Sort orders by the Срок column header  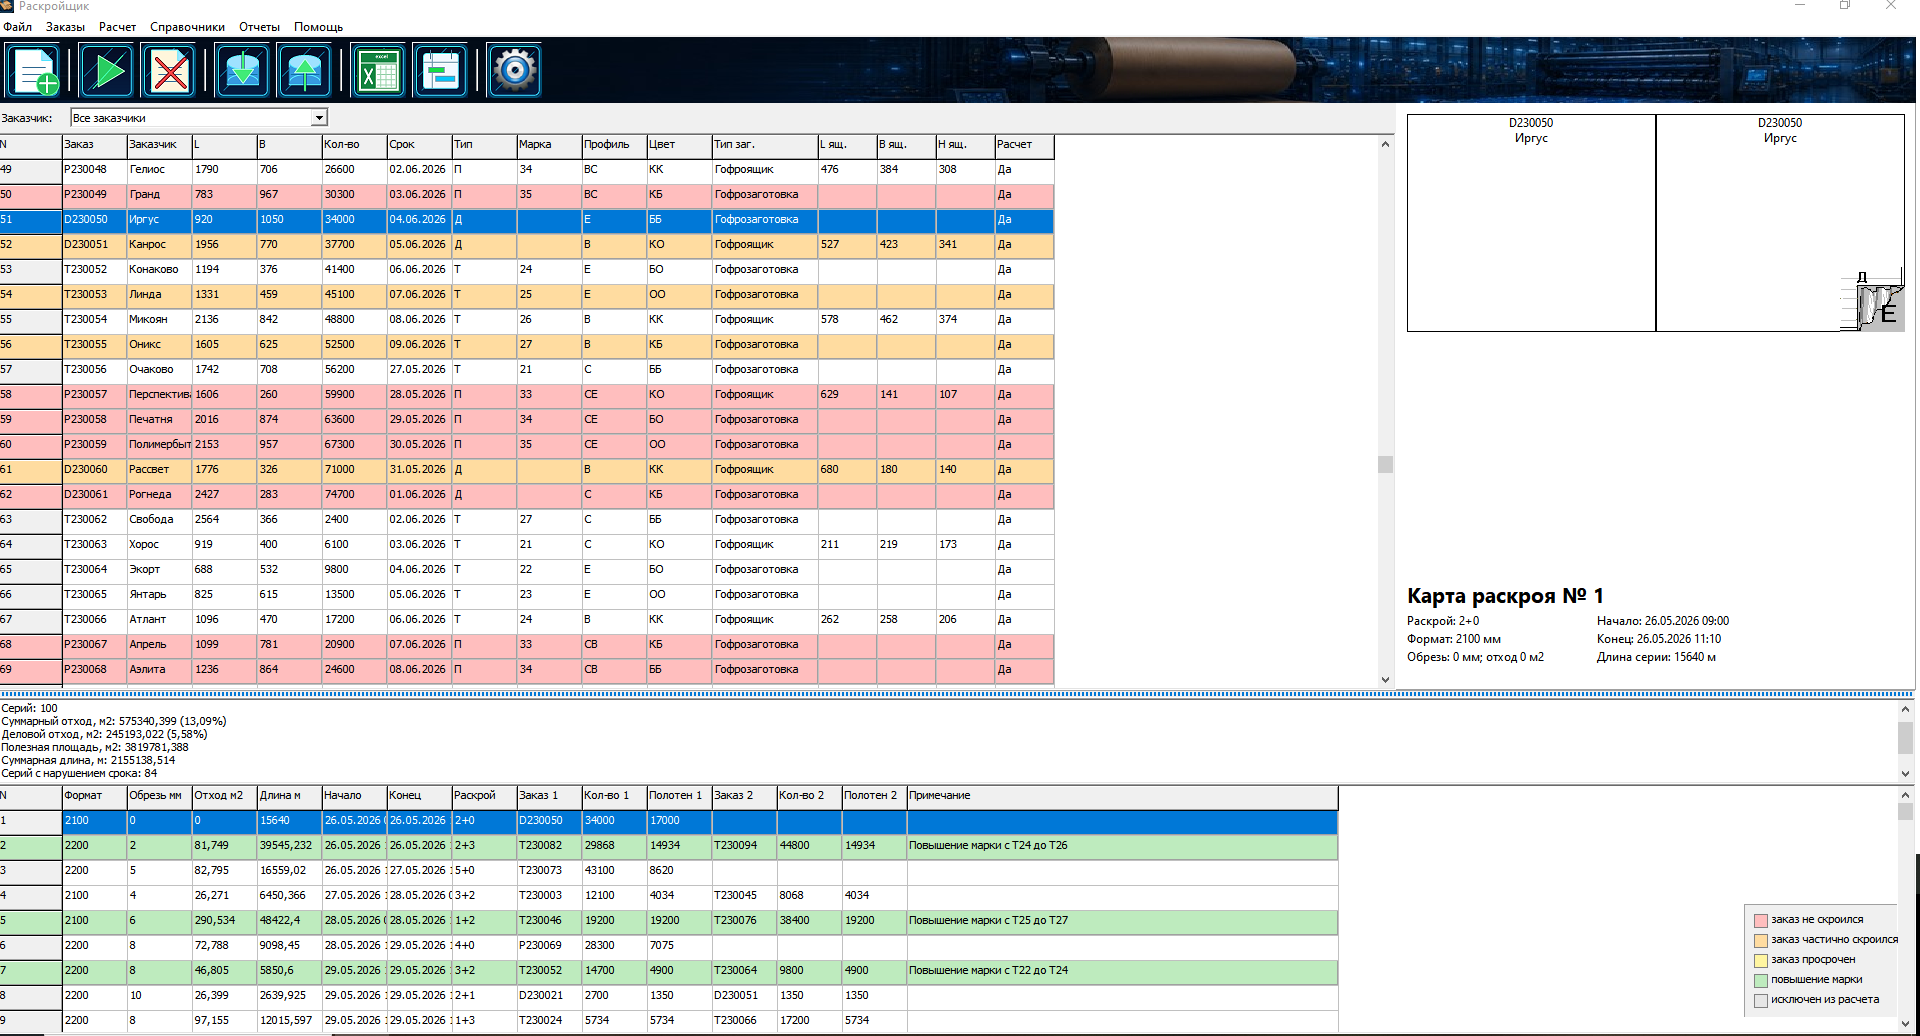click(419, 145)
